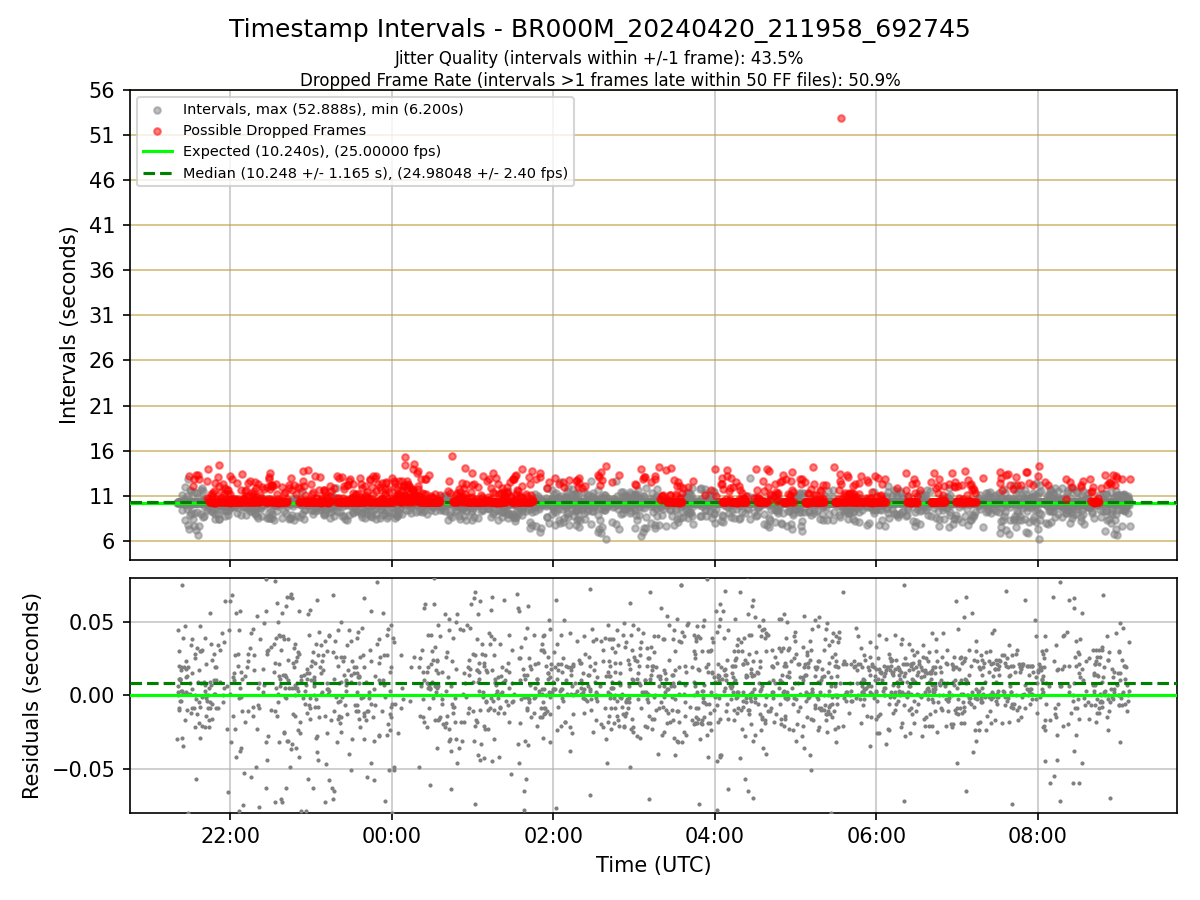This screenshot has height=900, width=1200.
Task: Click legend entry "Possible Dropped Frames"
Action: point(274,130)
